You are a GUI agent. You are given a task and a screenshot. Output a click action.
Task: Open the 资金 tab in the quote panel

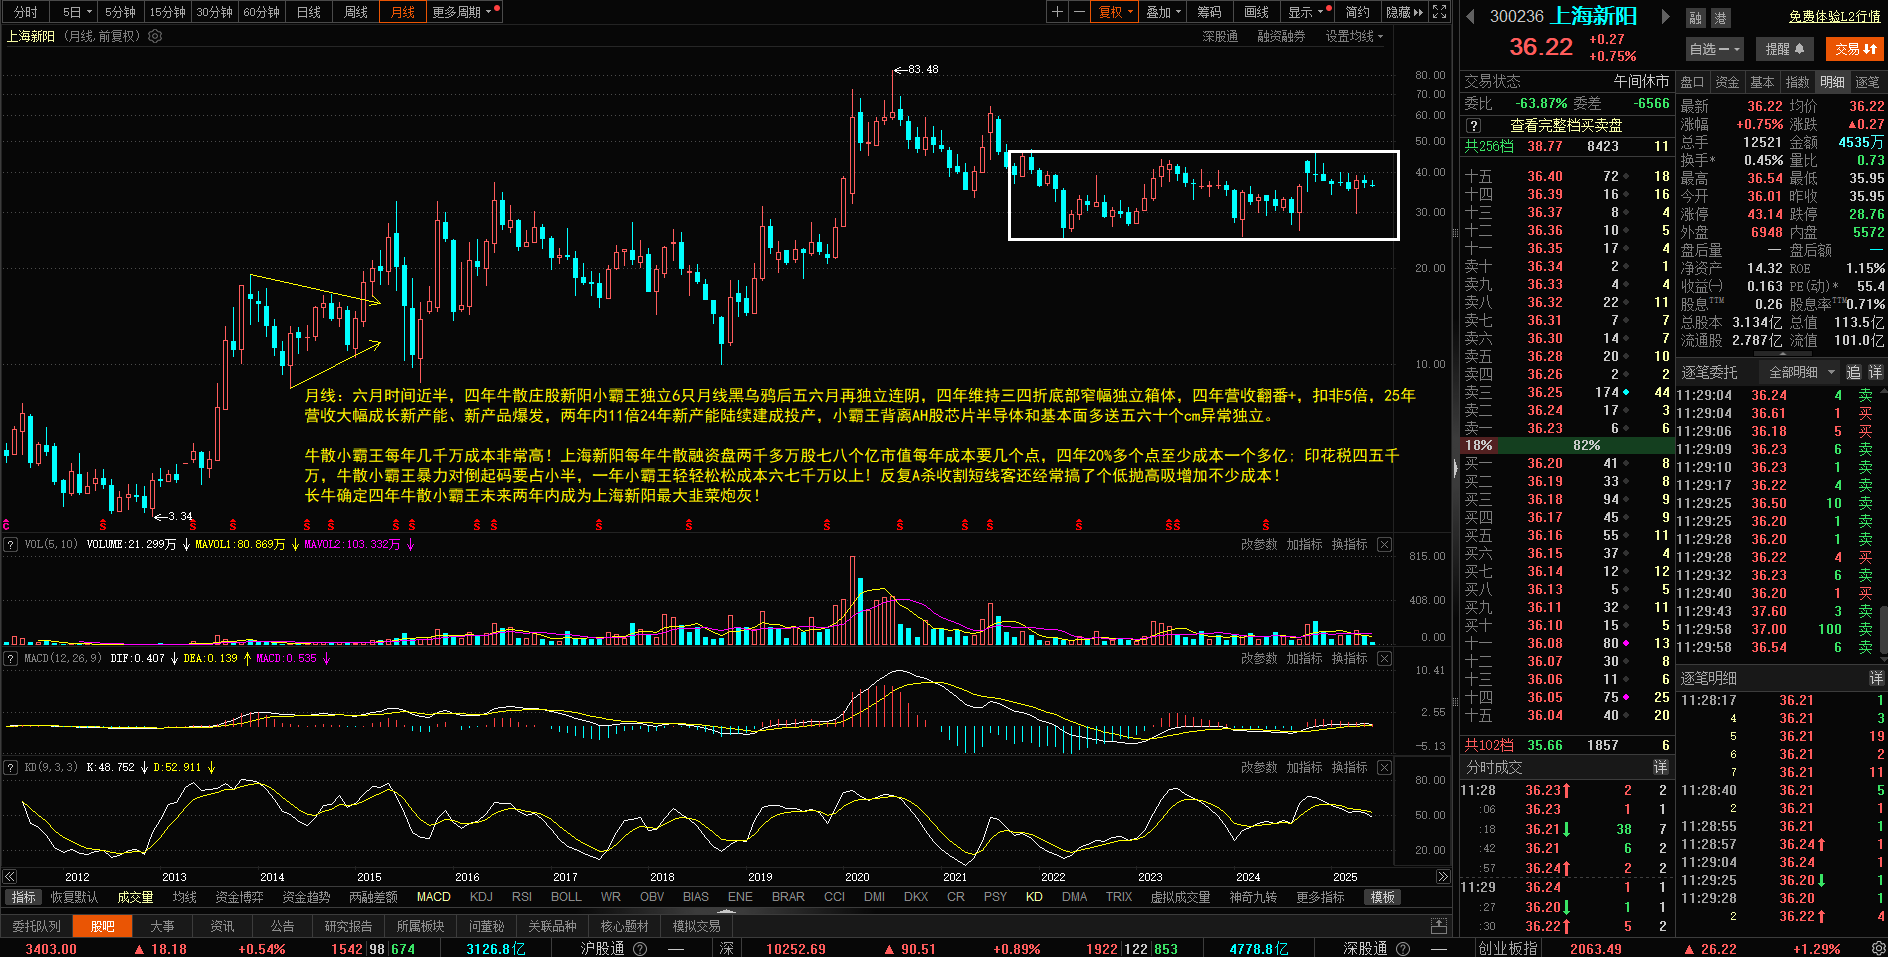coord(1727,82)
